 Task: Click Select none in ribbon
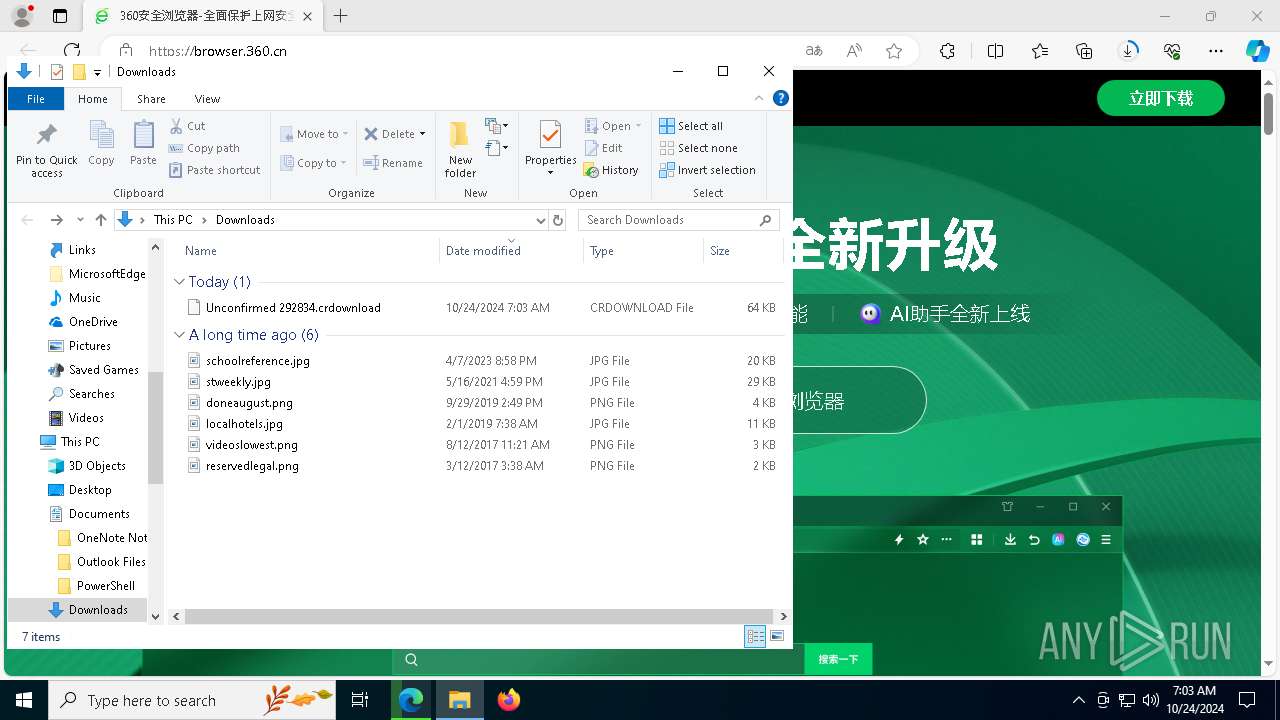pos(698,148)
